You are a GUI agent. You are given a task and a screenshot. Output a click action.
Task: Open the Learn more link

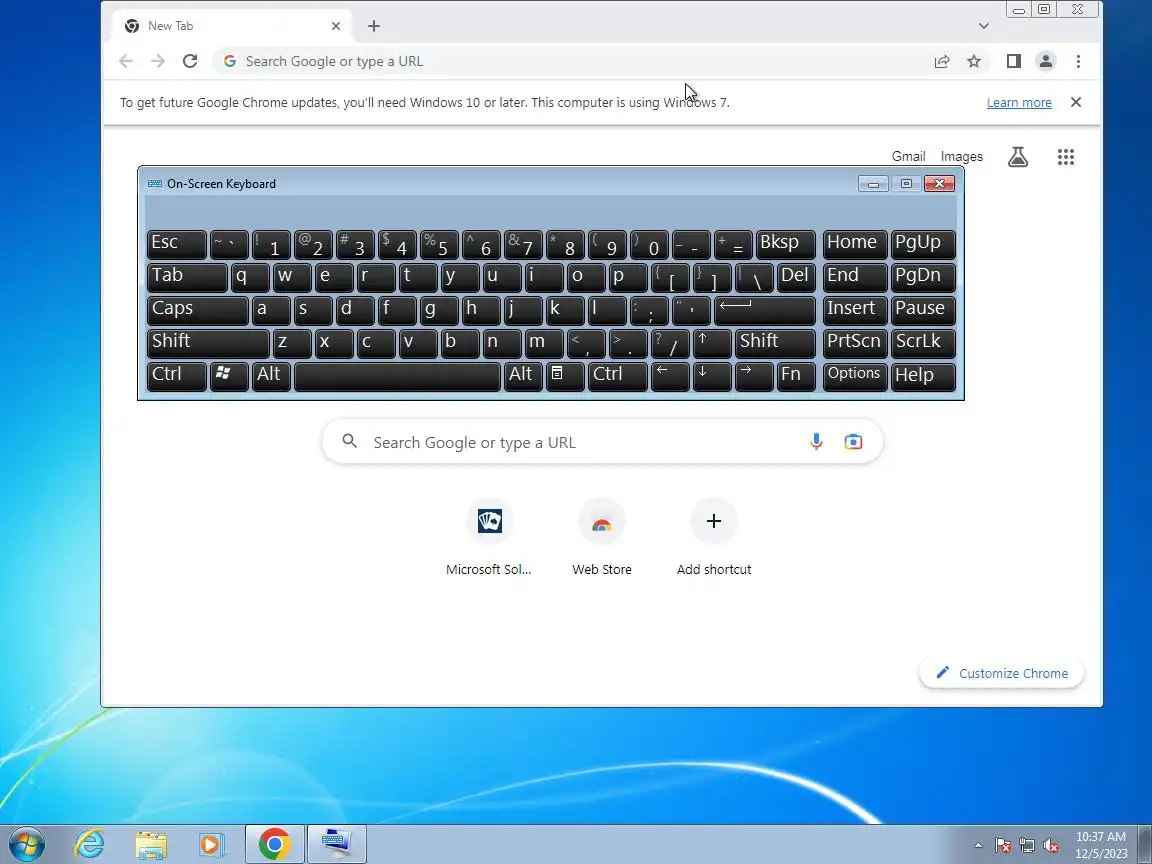[1018, 102]
